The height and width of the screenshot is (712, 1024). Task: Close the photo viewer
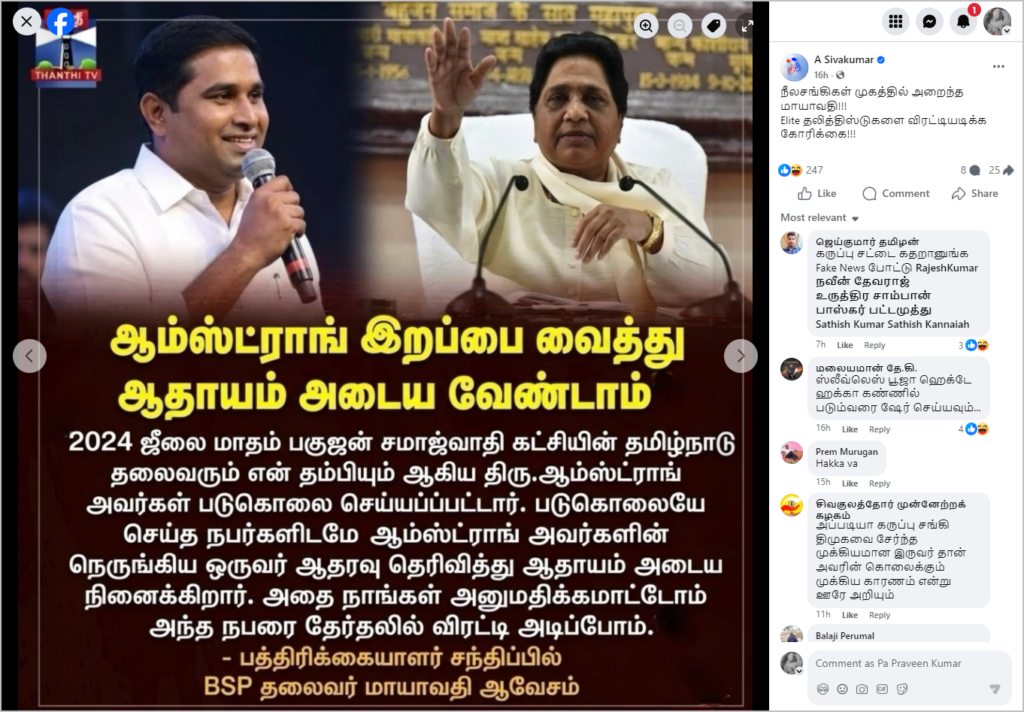tap(27, 22)
